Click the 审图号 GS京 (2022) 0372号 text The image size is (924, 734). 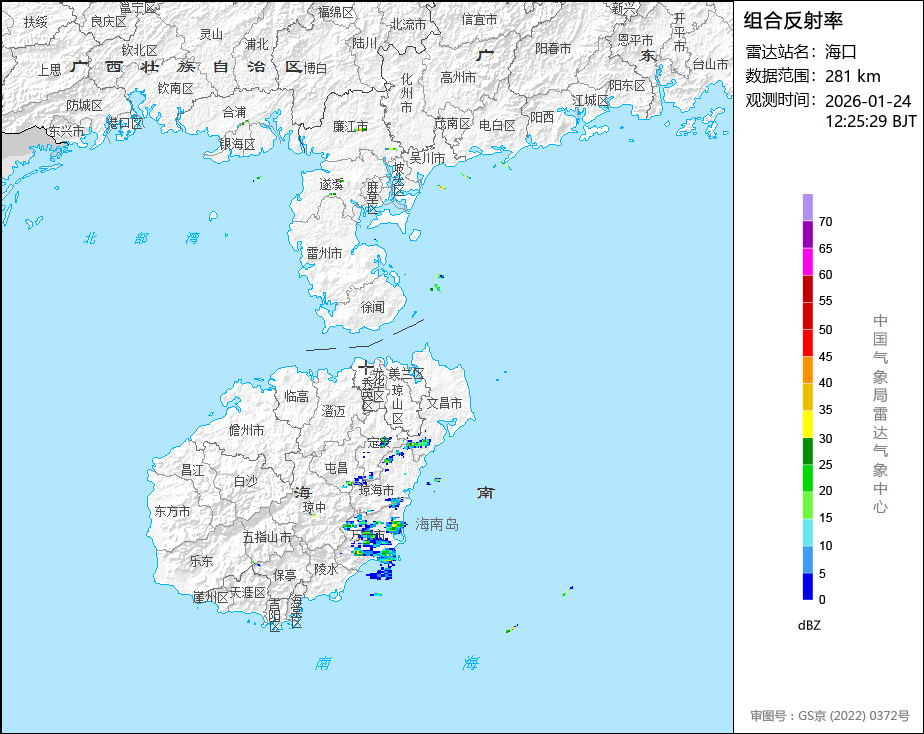coord(829,716)
